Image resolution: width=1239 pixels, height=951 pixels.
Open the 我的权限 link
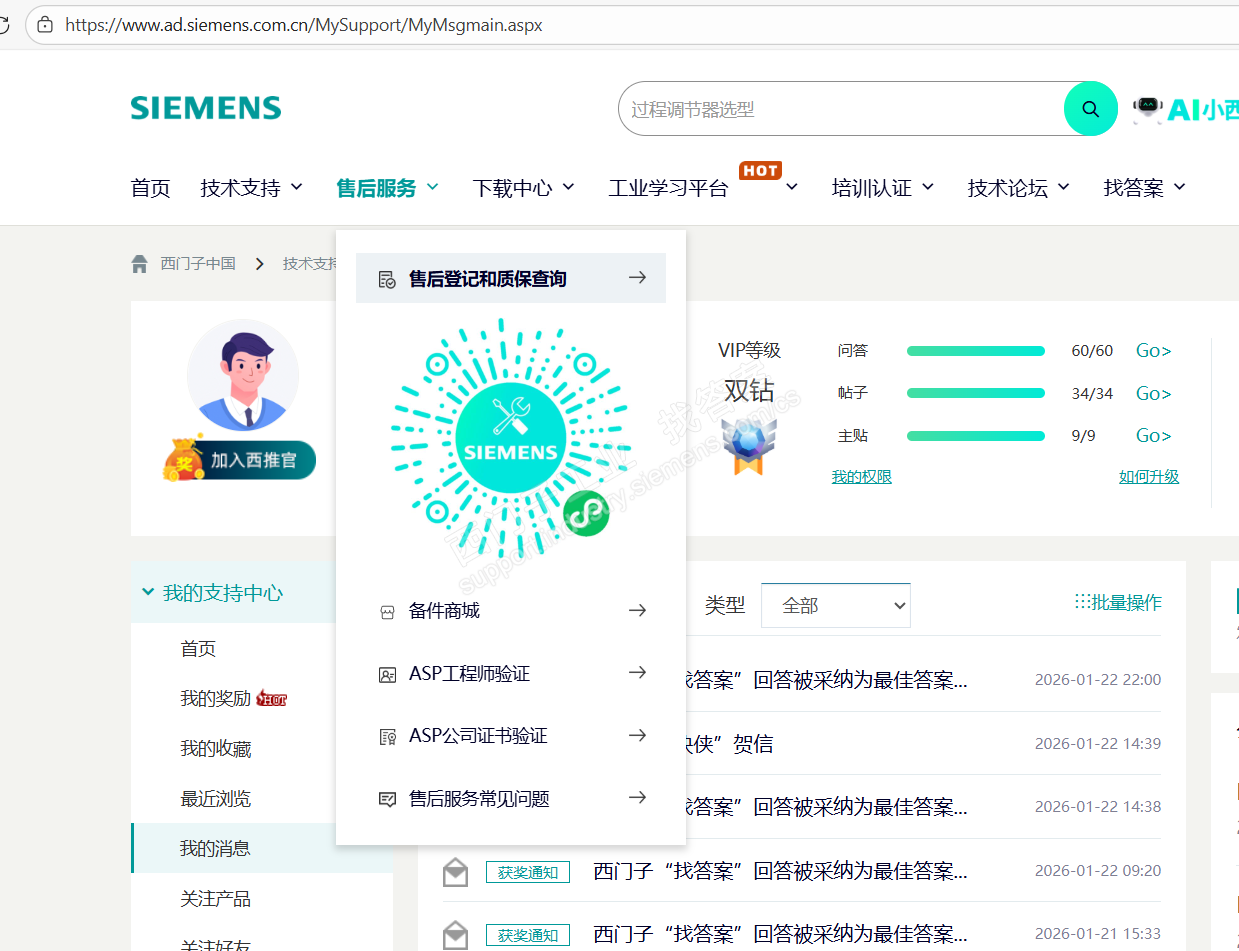click(862, 477)
